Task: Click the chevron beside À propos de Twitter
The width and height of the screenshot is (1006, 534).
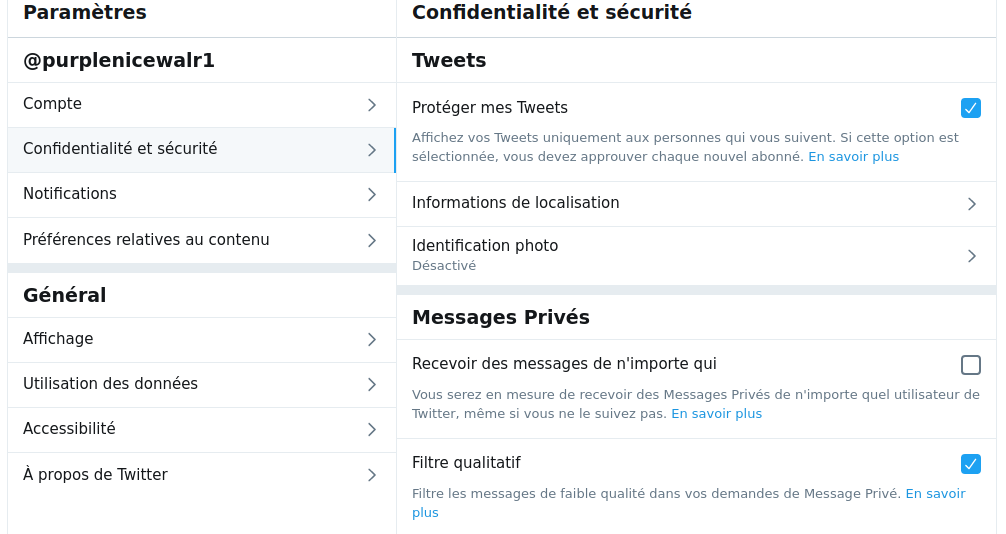Action: click(x=372, y=475)
